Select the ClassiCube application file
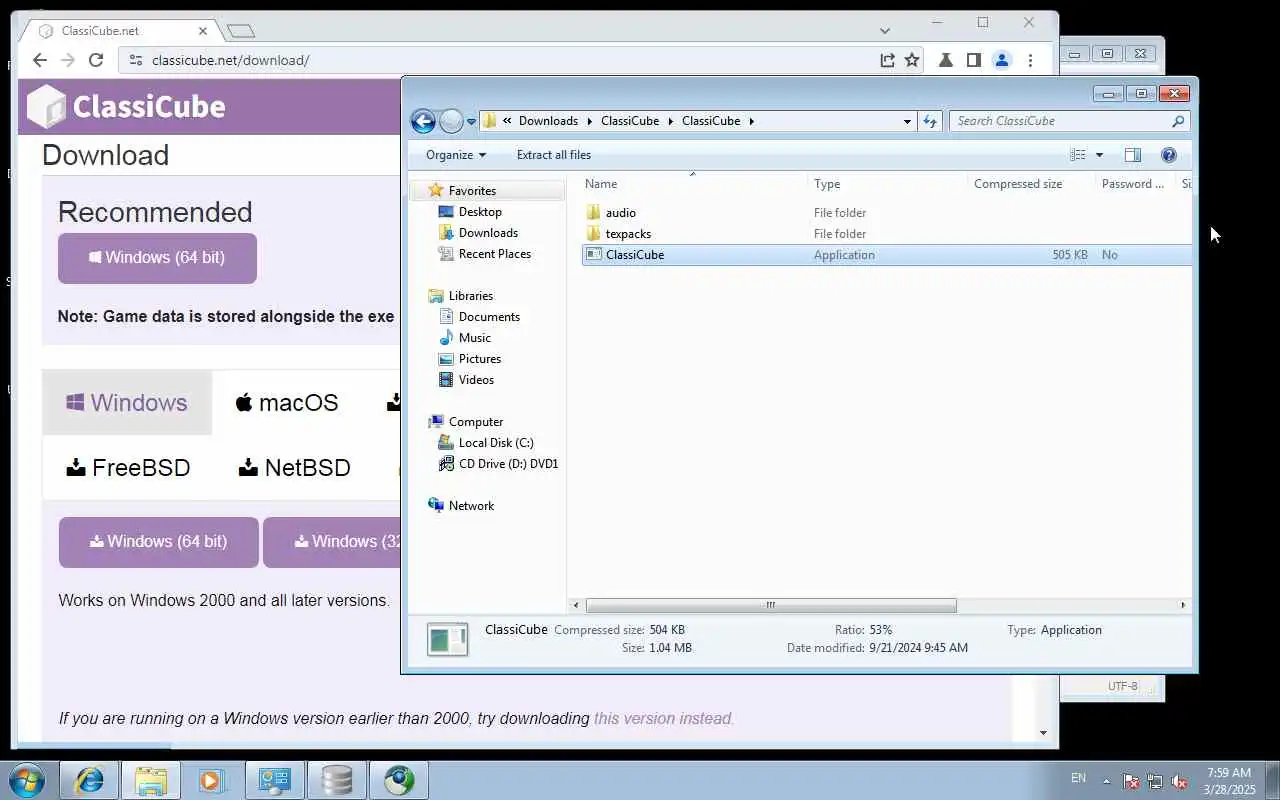1280x800 pixels. [886, 255]
